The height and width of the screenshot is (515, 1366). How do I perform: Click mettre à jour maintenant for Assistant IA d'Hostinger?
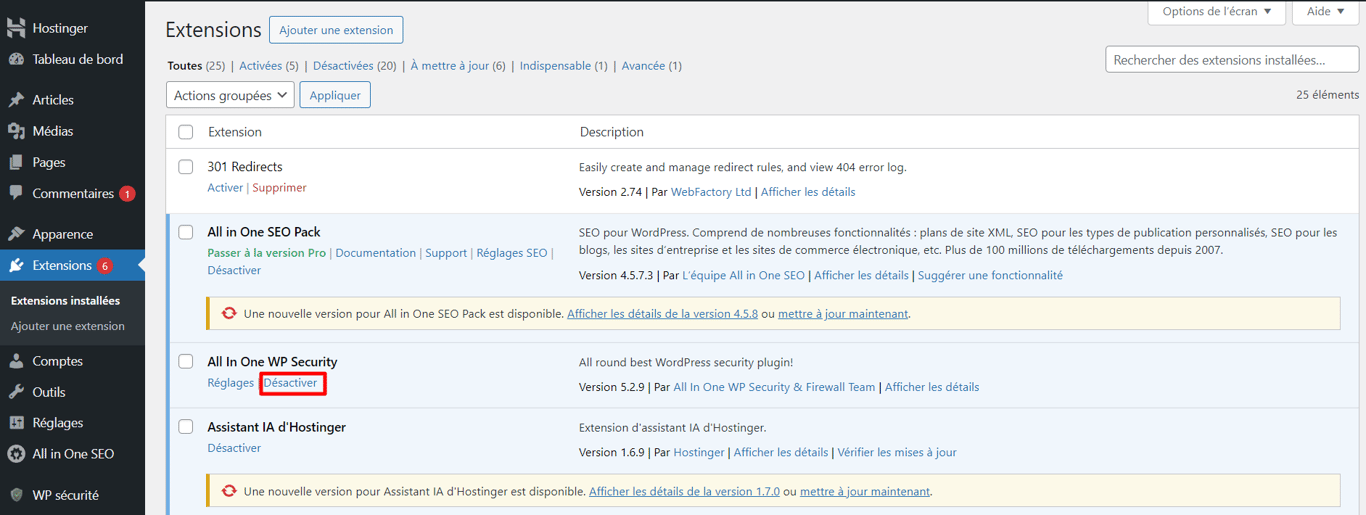point(865,492)
